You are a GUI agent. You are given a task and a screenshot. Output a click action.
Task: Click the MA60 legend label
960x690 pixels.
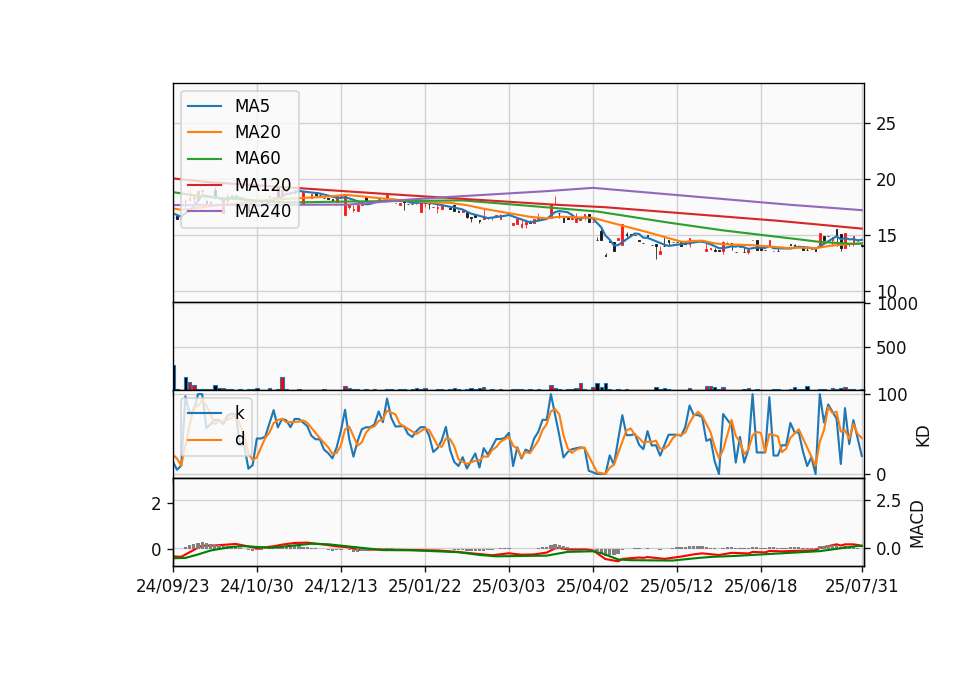coord(257,159)
